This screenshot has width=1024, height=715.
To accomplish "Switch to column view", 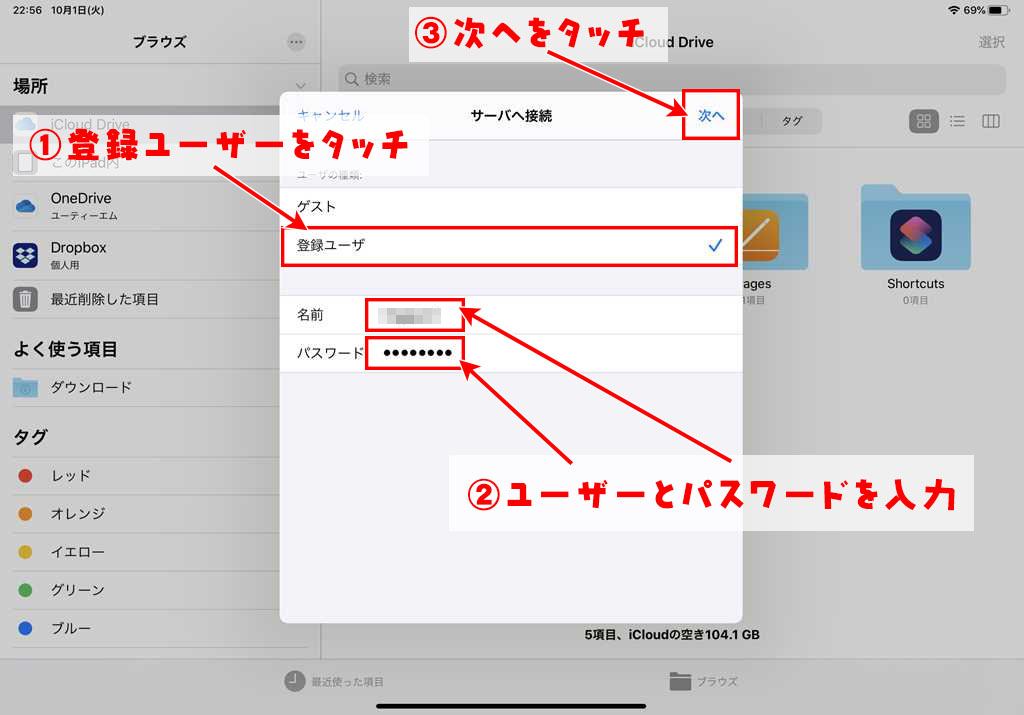I will tap(991, 121).
